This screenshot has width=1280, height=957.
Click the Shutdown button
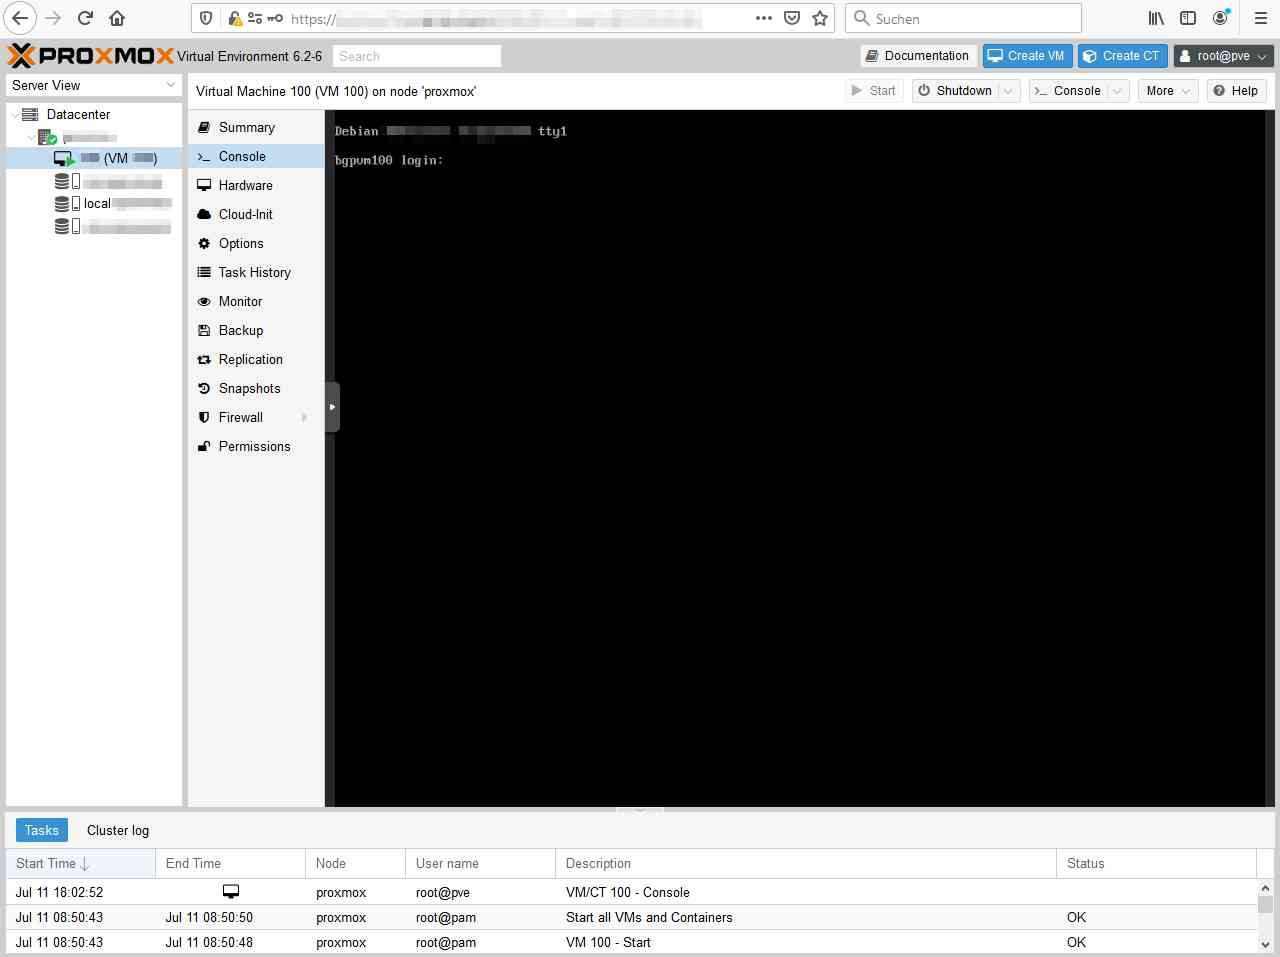click(x=955, y=91)
